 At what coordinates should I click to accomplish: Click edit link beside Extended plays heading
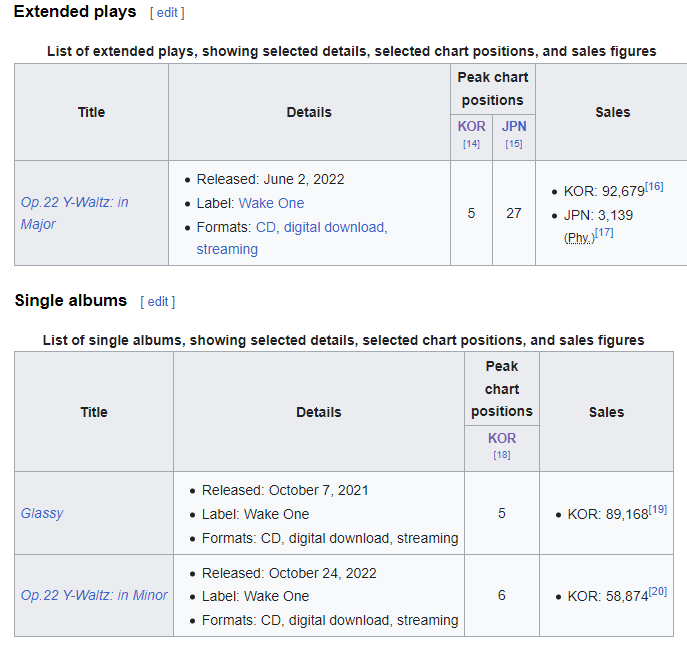point(167,13)
